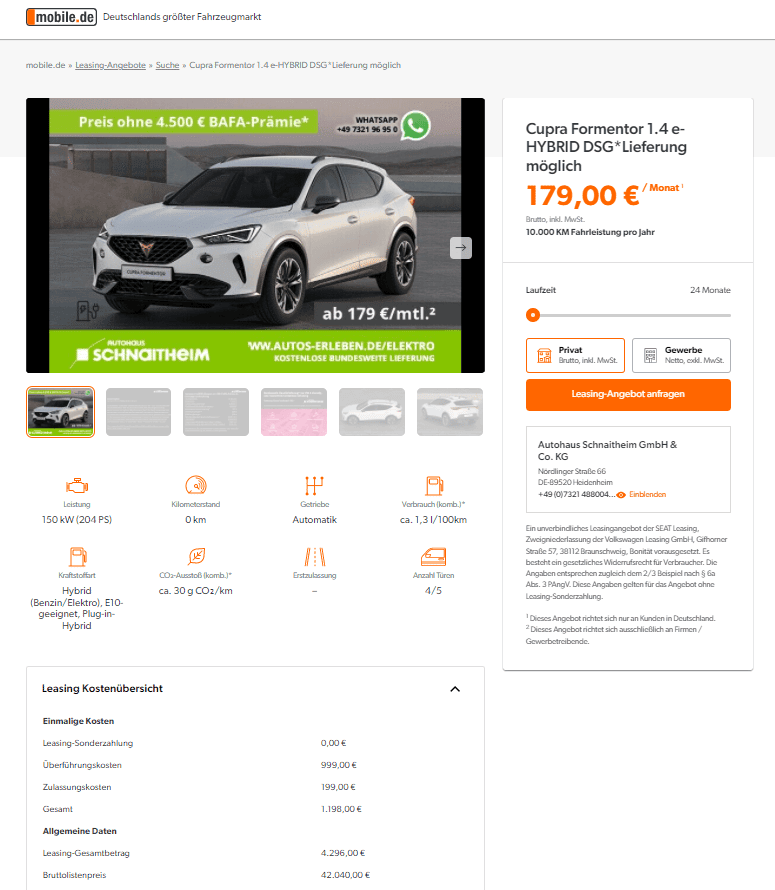Click the Kraftstoffart fuel pump icon
775x890 pixels.
78,556
